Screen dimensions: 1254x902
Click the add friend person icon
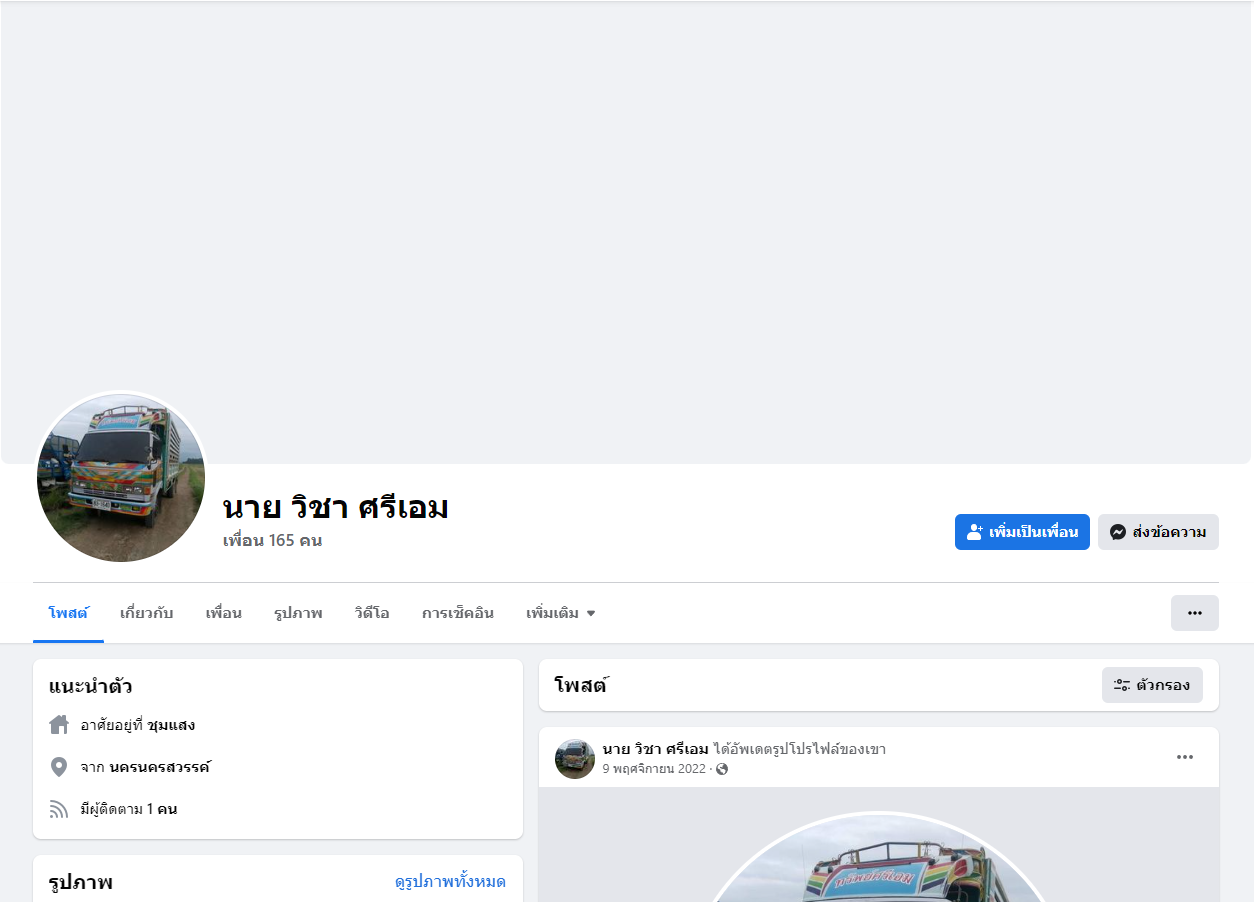pyautogui.click(x=975, y=532)
